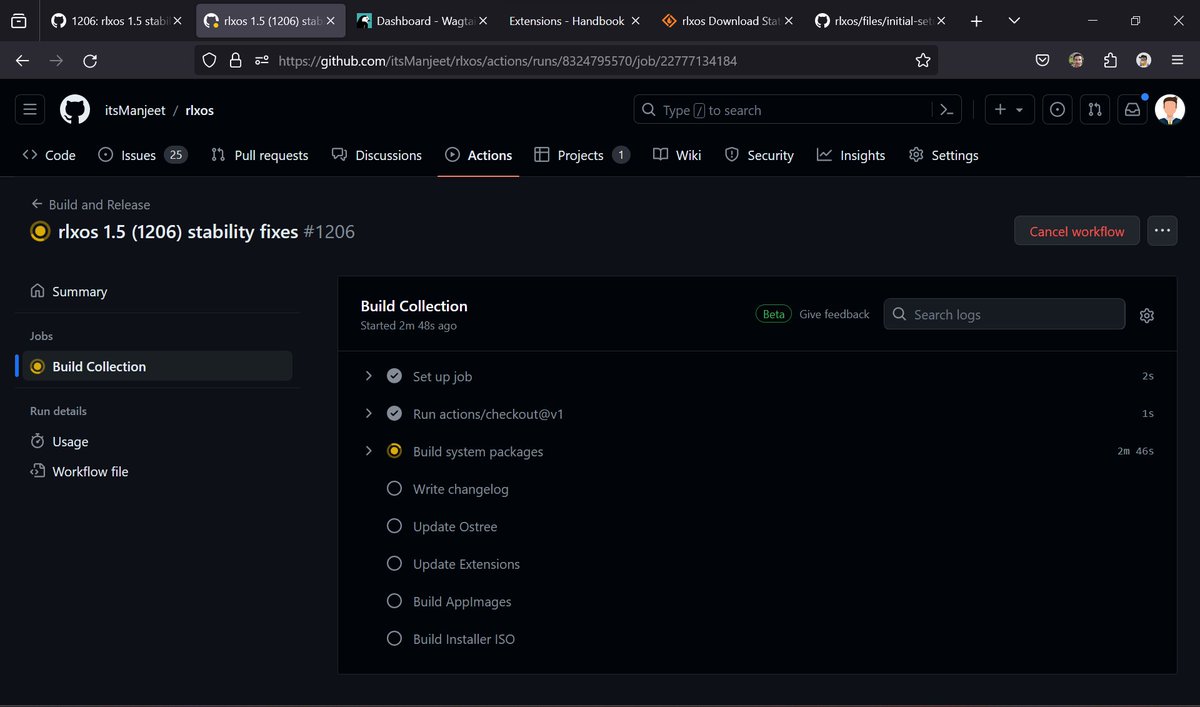
Task: Open the more workflow options ellipsis
Action: 1162,231
